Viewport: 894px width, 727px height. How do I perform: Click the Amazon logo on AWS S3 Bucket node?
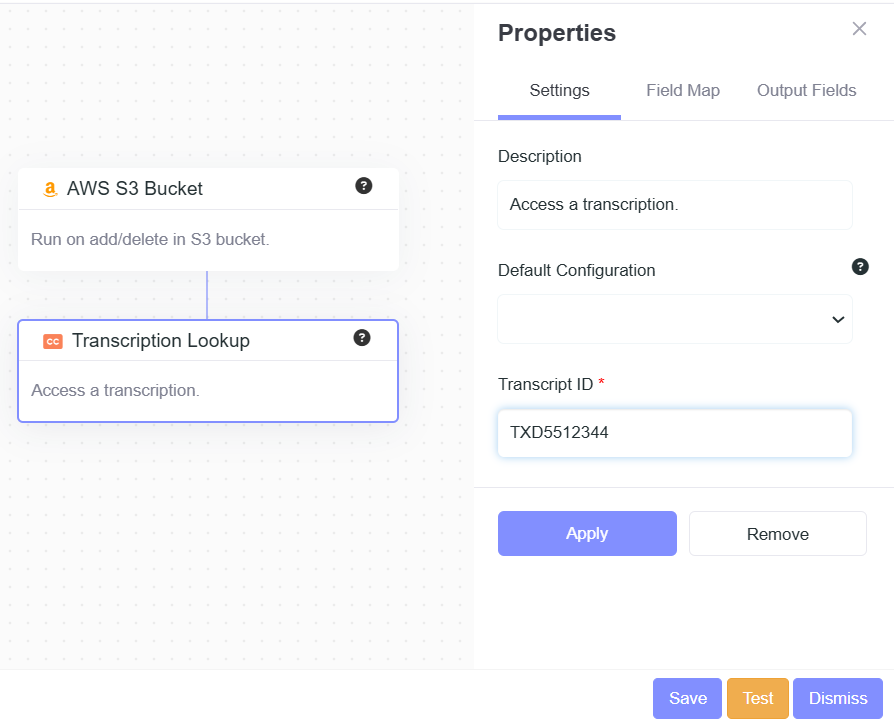51,189
